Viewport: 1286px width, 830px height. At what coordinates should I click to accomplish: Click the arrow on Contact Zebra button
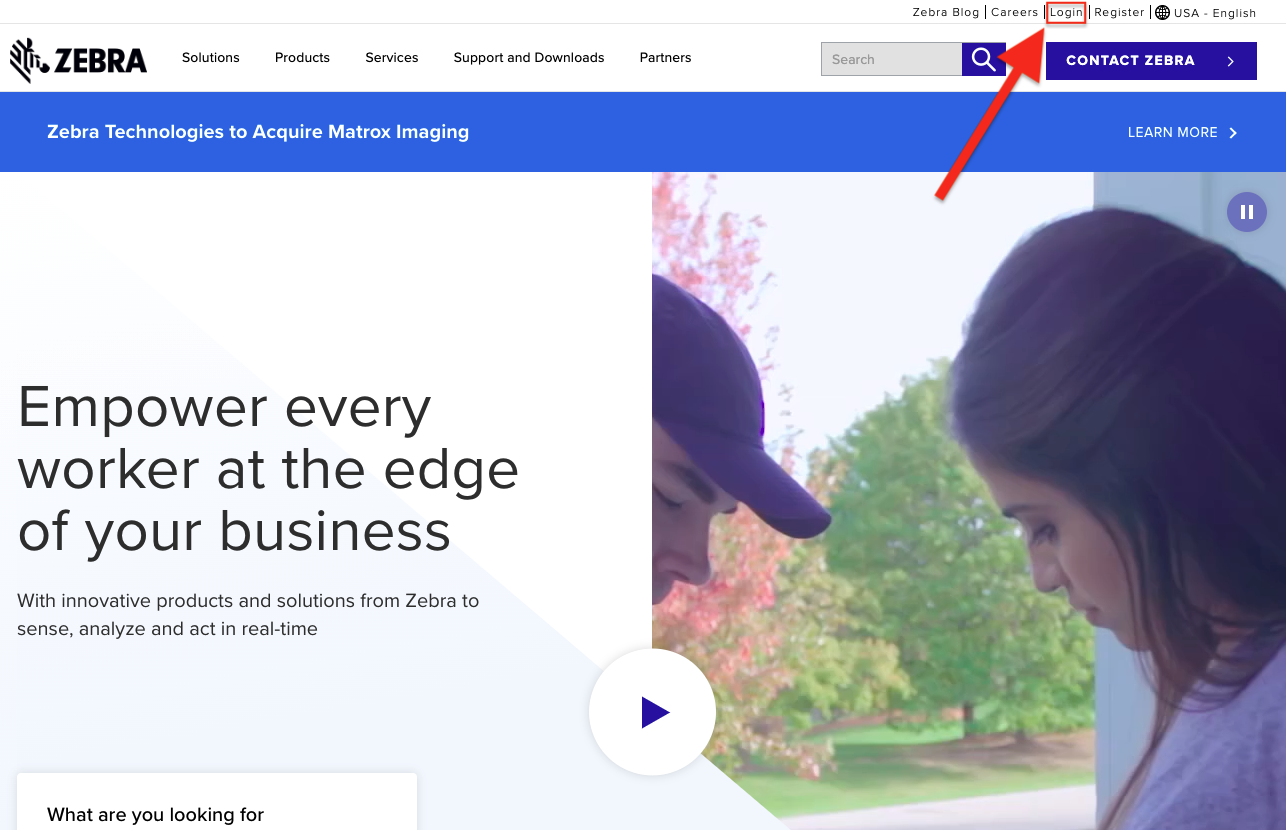[1231, 61]
